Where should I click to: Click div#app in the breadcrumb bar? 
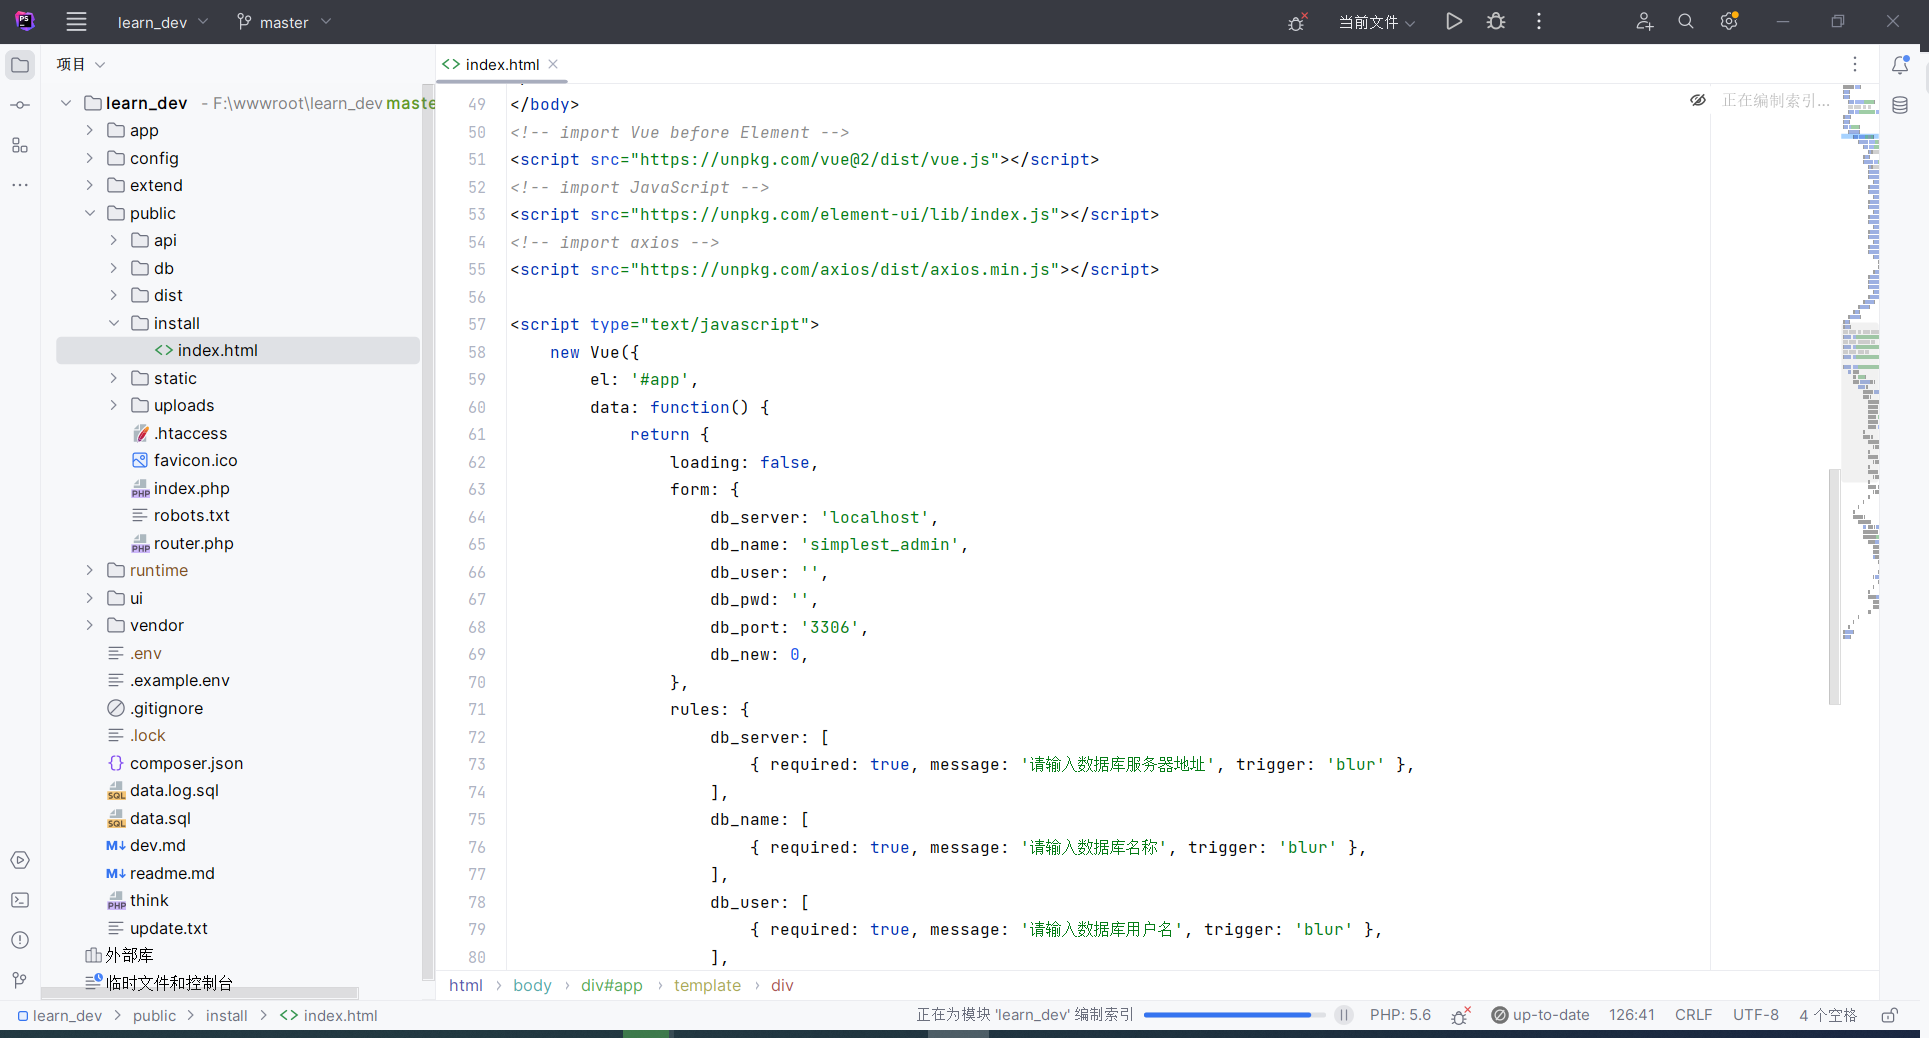[x=611, y=985]
